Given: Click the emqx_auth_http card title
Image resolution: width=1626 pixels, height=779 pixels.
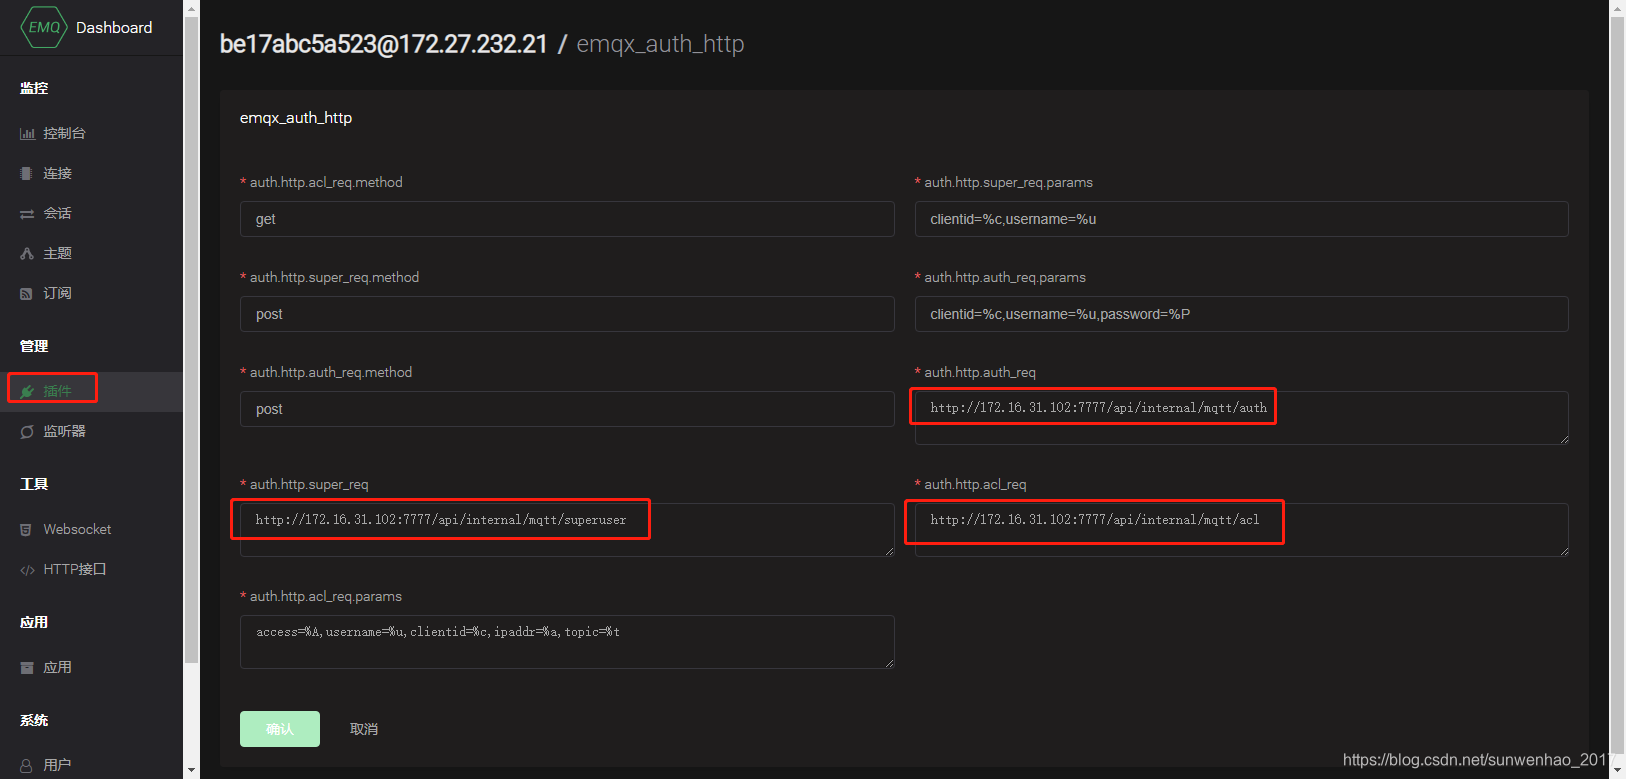Looking at the screenshot, I should 296,118.
